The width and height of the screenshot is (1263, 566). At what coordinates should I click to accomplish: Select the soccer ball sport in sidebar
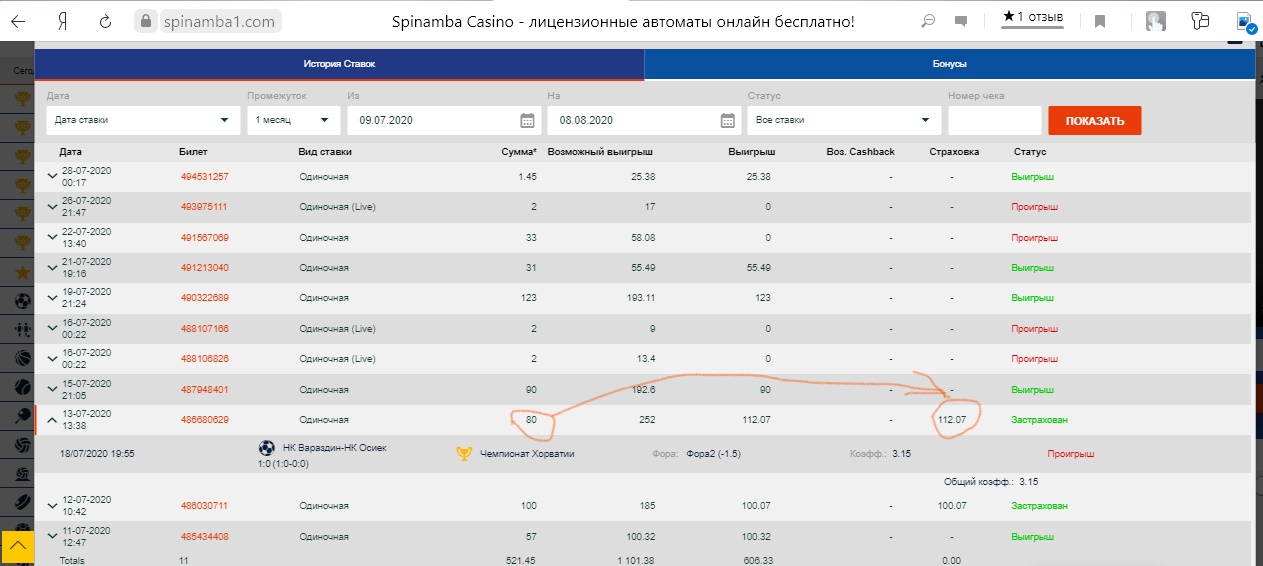coord(22,299)
